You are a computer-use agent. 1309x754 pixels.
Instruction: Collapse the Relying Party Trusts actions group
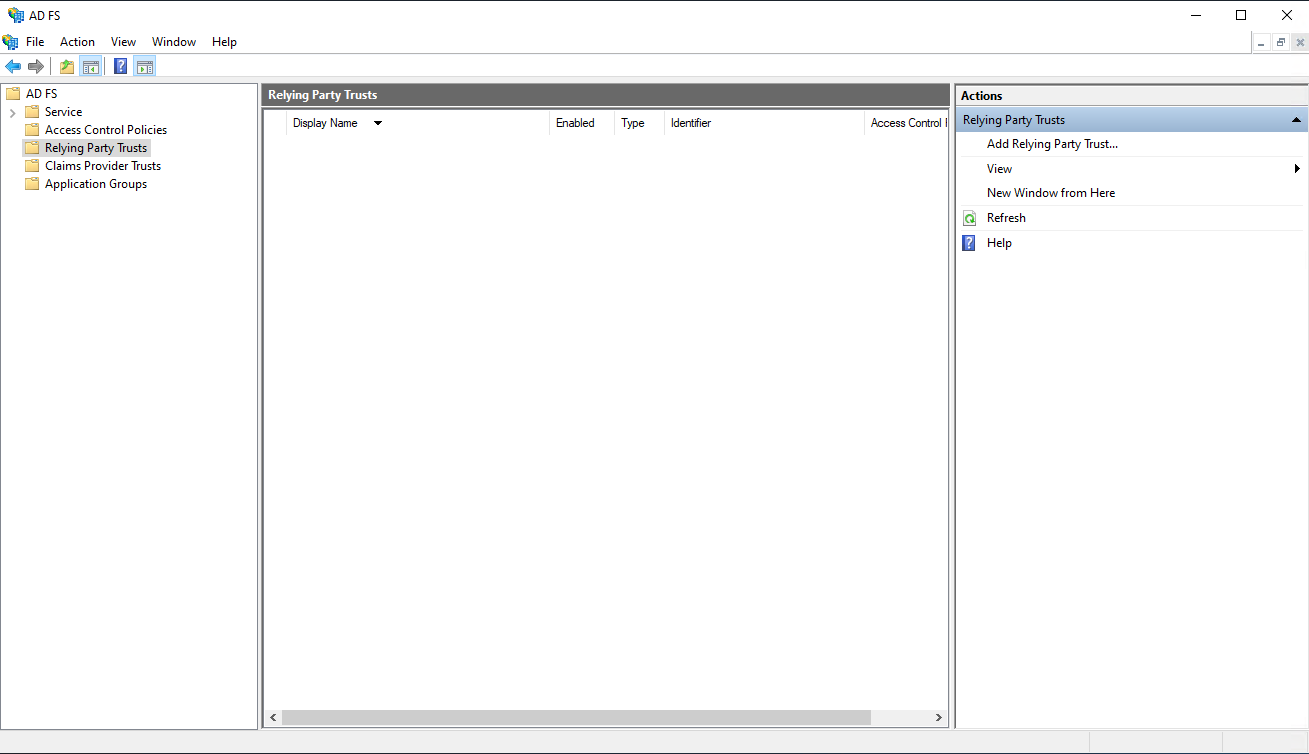click(x=1295, y=119)
